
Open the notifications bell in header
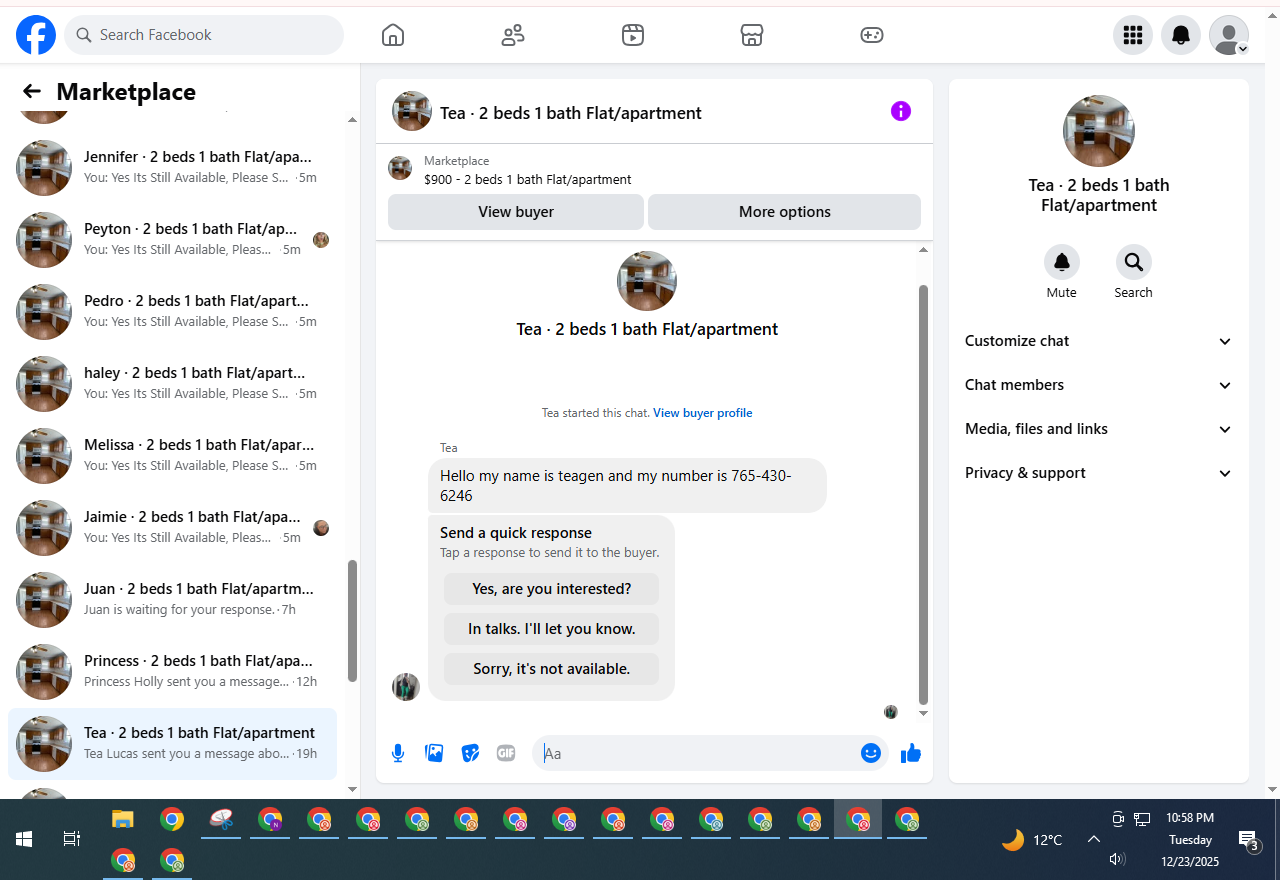pyautogui.click(x=1181, y=35)
